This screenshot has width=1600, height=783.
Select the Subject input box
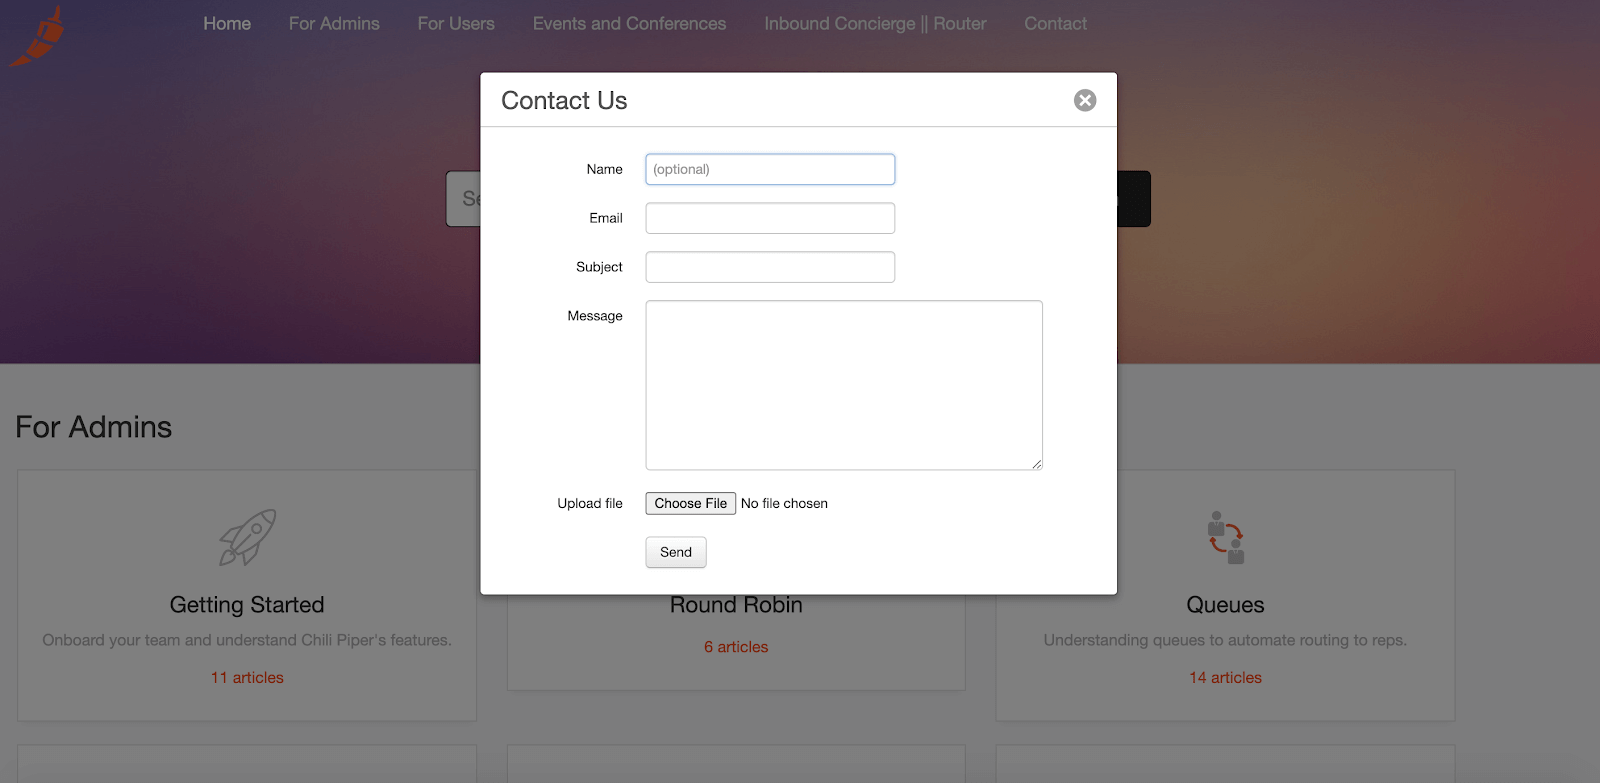(770, 267)
